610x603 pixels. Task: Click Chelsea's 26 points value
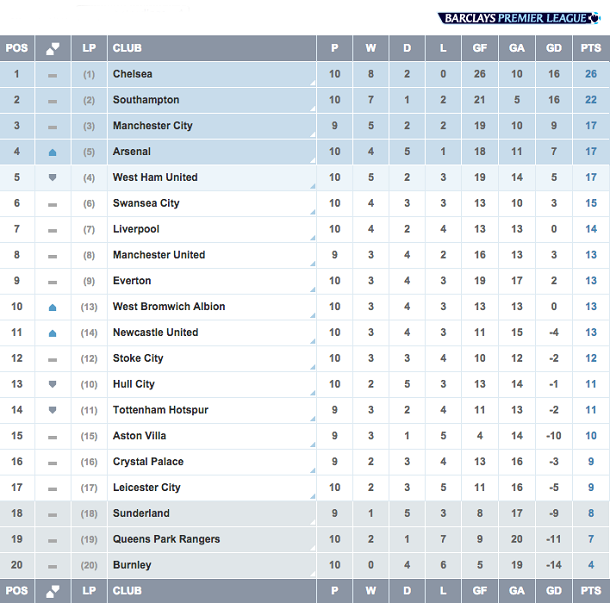[x=591, y=74]
